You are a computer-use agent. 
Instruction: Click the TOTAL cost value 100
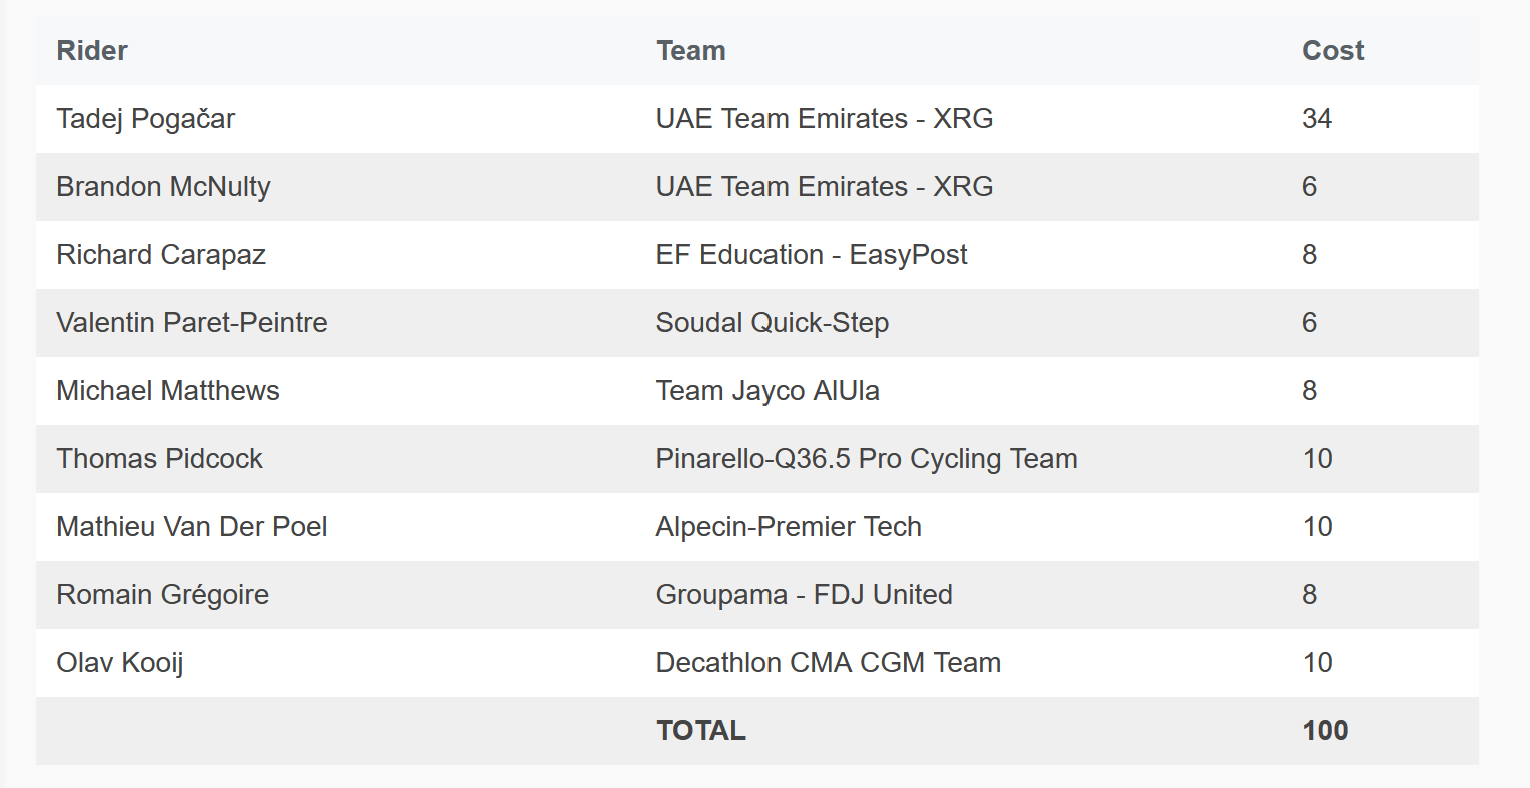1325,731
